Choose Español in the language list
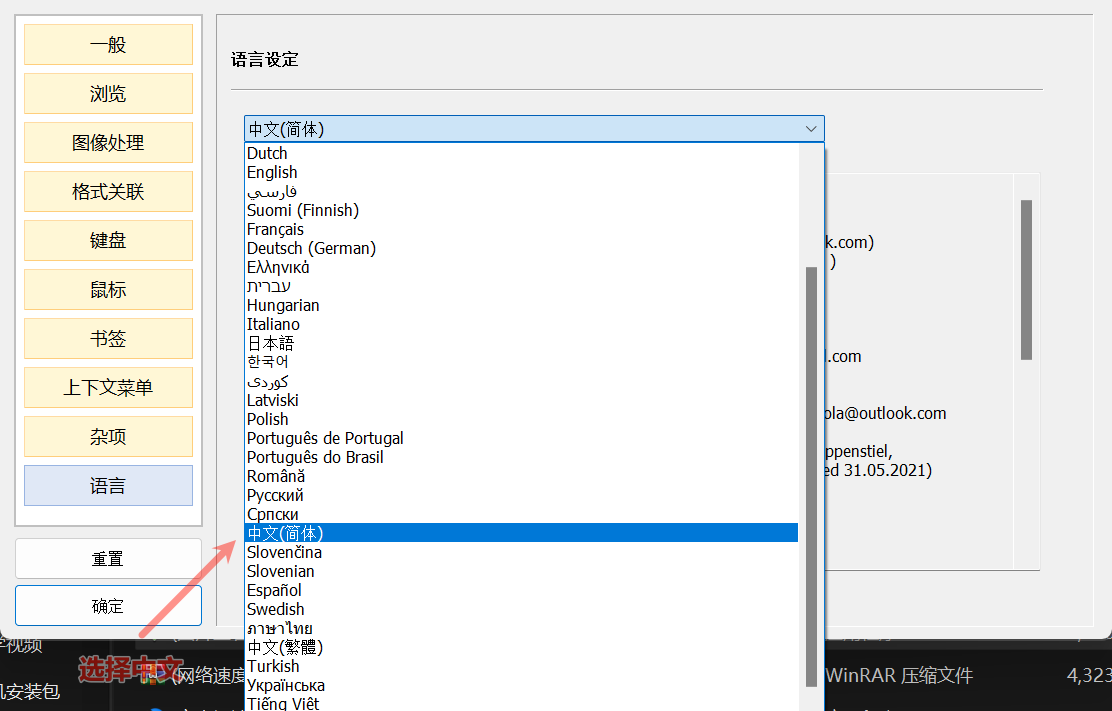The width and height of the screenshot is (1112, 711). coord(274,590)
